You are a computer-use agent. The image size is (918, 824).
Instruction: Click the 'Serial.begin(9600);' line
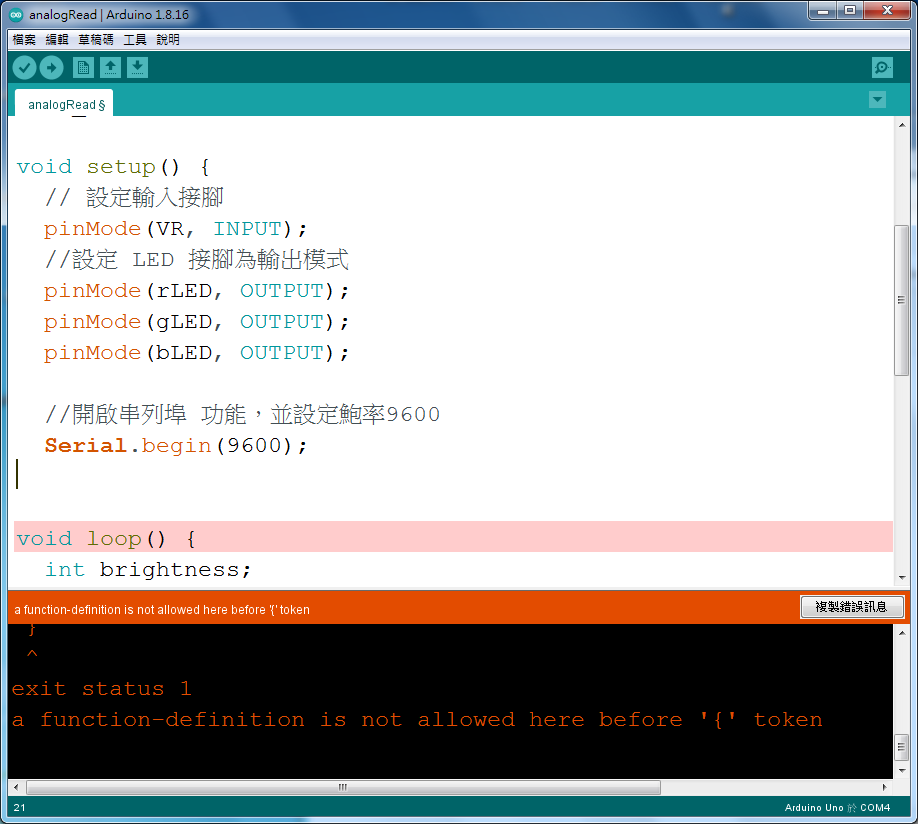[x=176, y=446]
